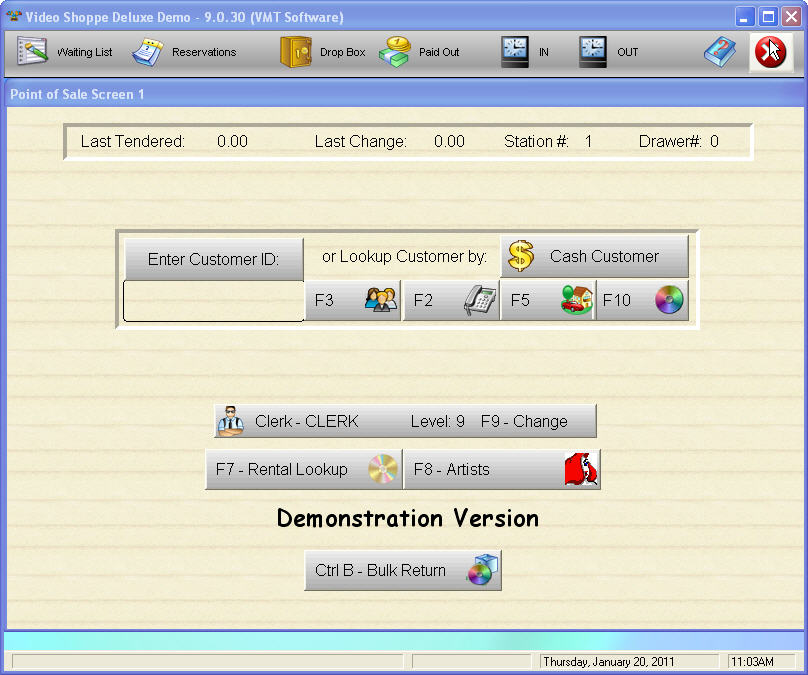Lookup customer by phone with F2

pos(451,300)
